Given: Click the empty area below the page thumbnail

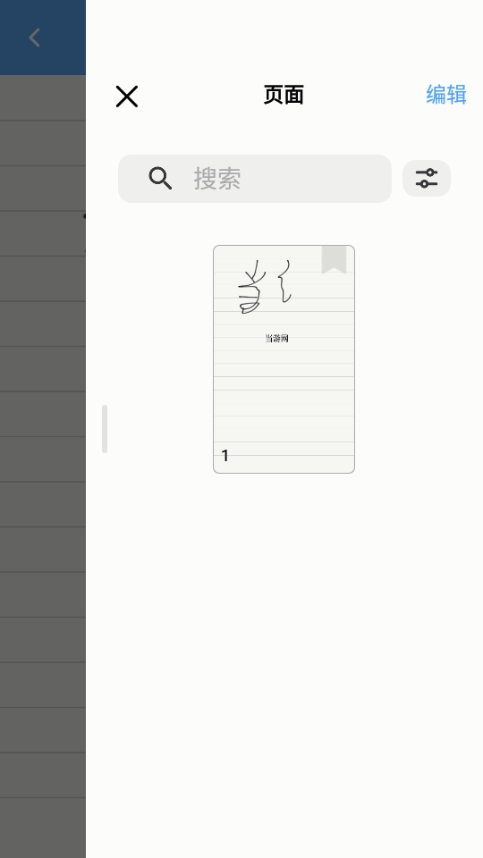Looking at the screenshot, I should 284,657.
